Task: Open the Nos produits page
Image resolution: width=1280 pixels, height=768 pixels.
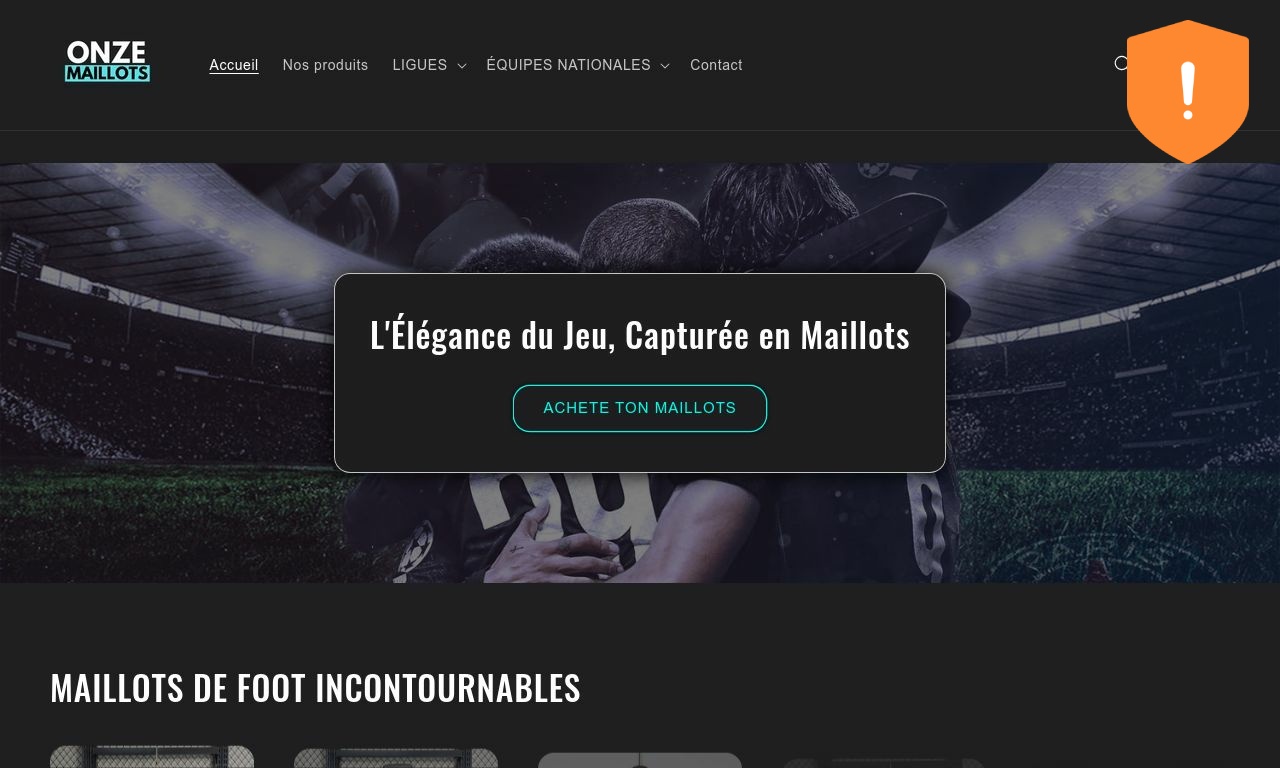Action: coord(325,65)
